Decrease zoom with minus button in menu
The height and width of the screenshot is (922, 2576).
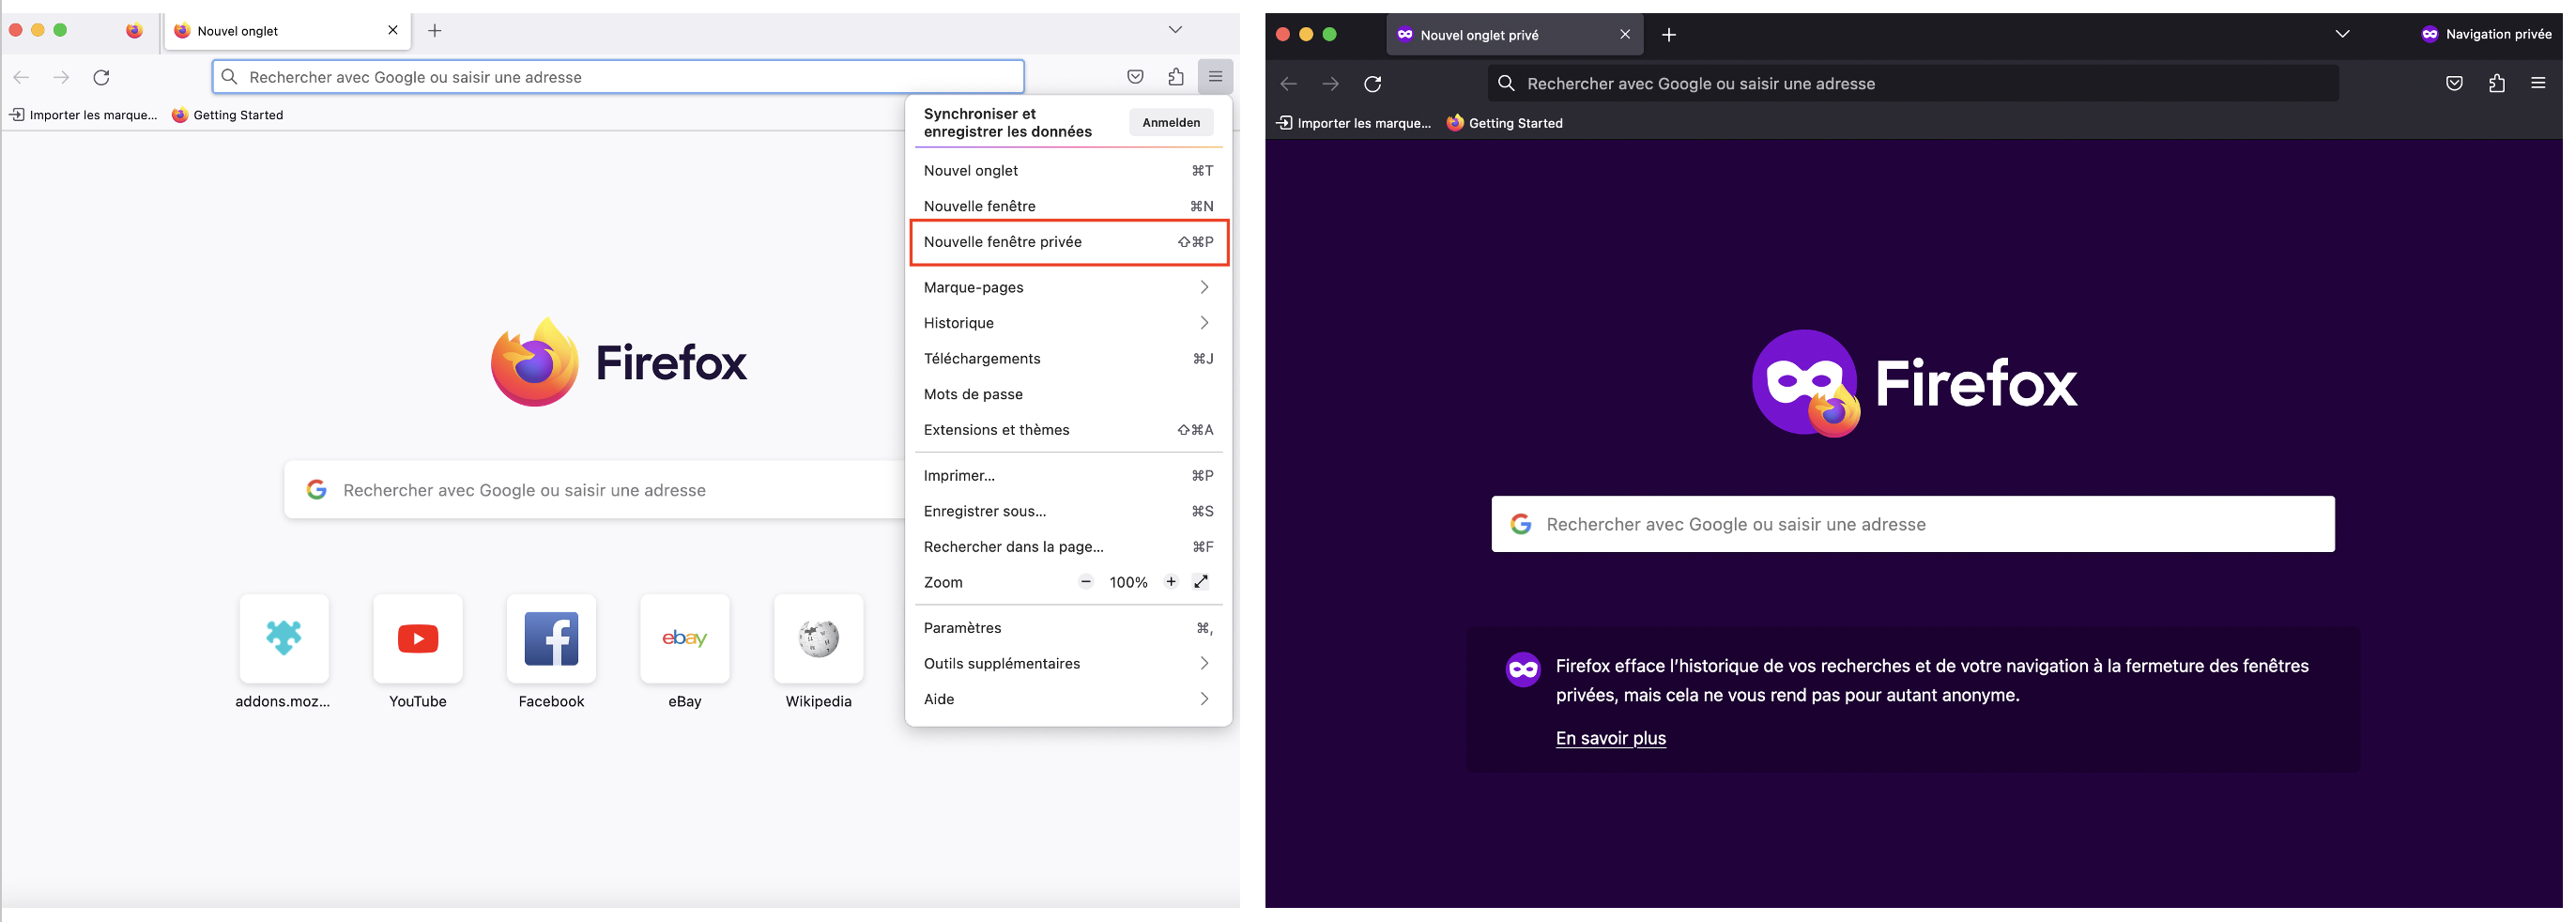coord(1086,582)
